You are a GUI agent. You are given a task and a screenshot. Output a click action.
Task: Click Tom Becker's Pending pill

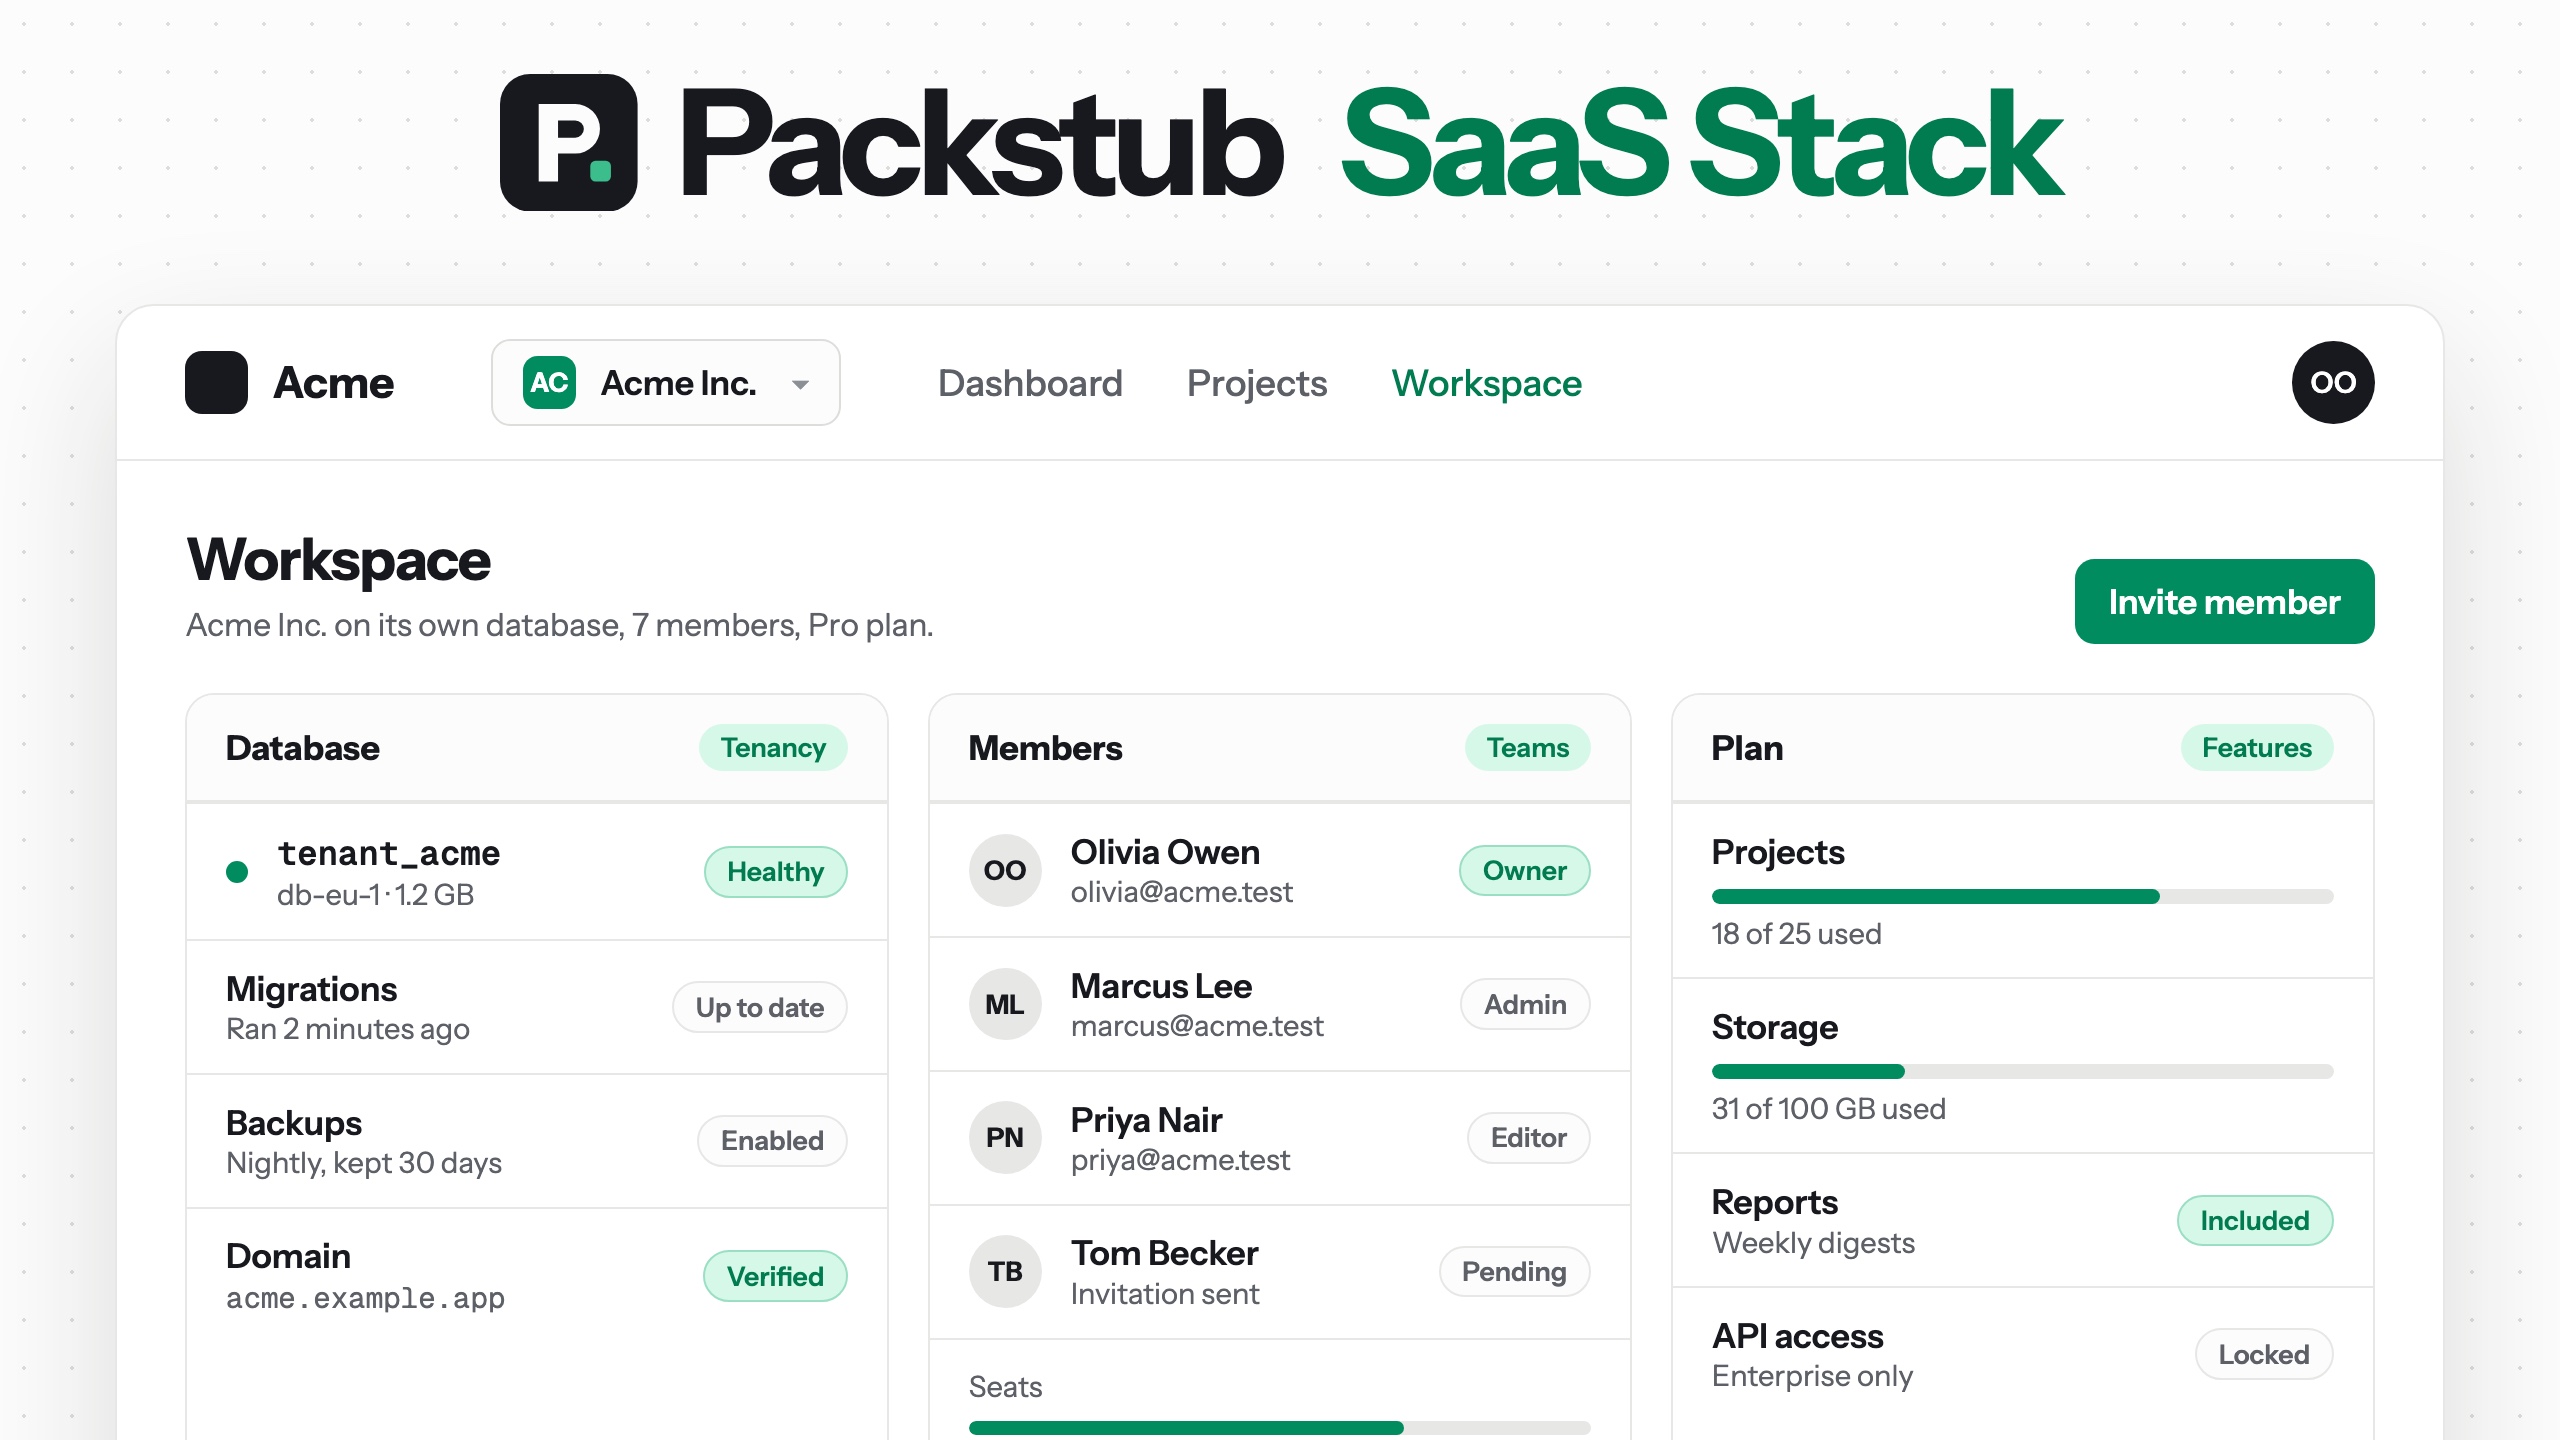(1514, 1272)
